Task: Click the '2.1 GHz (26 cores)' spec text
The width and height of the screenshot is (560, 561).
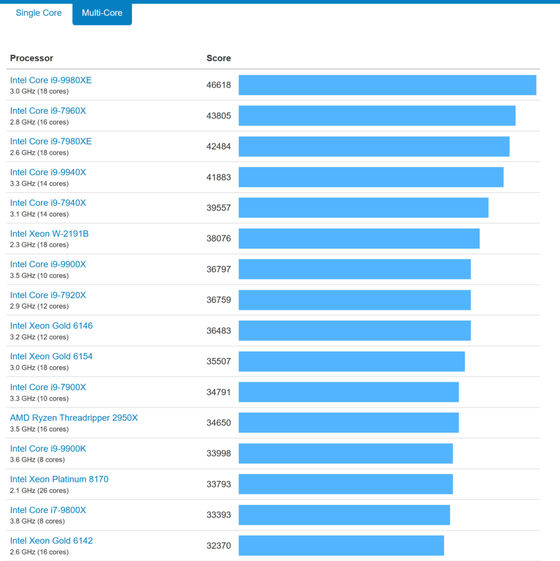Action: [39, 491]
